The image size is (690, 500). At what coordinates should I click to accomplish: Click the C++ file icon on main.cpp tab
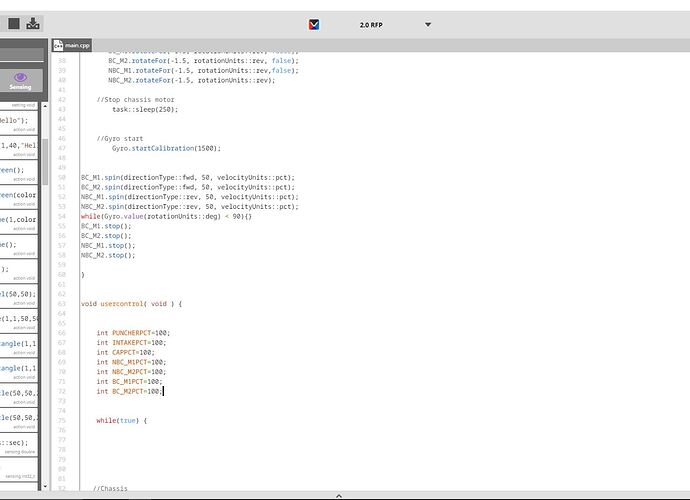pyautogui.click(x=58, y=45)
